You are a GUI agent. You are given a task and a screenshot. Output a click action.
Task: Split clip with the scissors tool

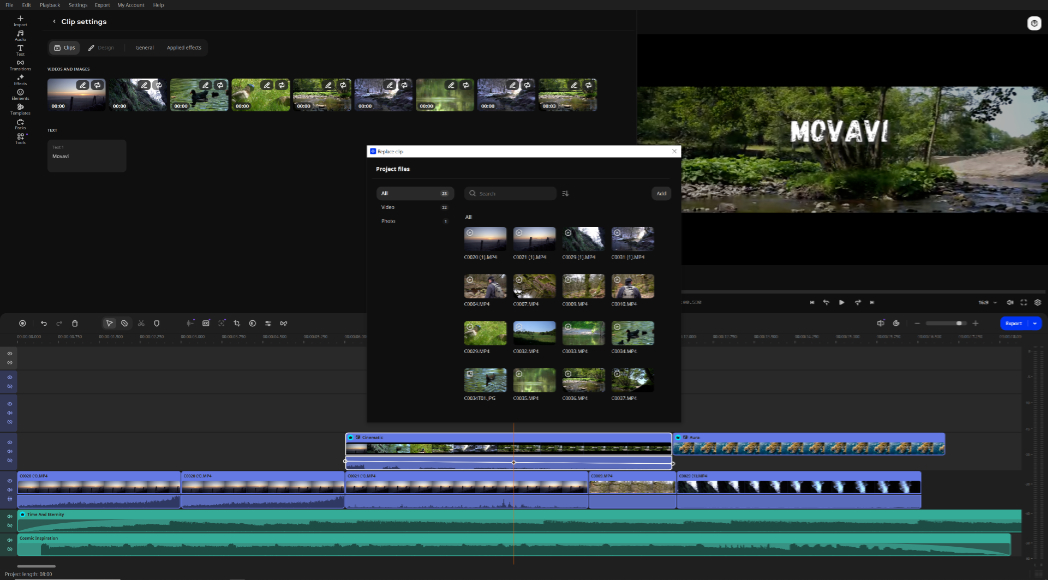[x=141, y=323]
